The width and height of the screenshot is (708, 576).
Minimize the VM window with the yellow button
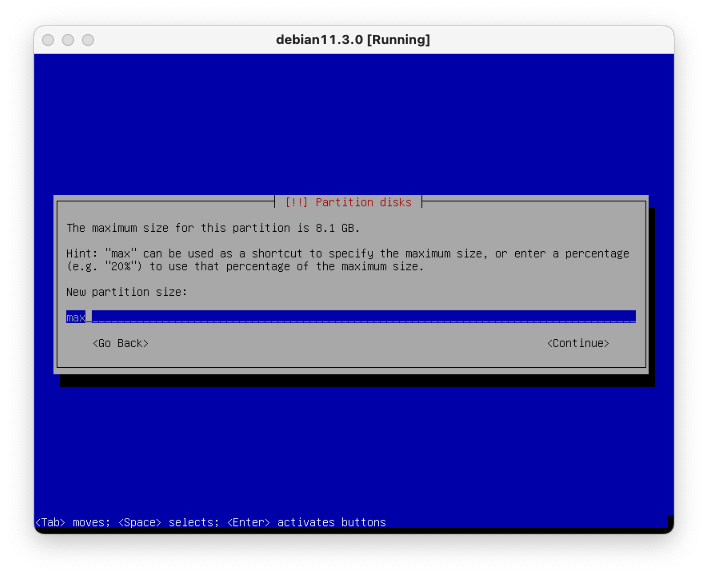click(68, 40)
